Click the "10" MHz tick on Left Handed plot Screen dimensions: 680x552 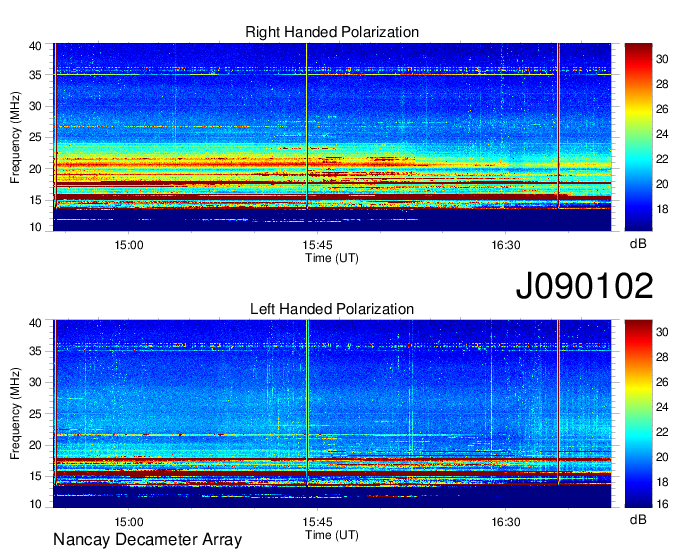(35, 504)
